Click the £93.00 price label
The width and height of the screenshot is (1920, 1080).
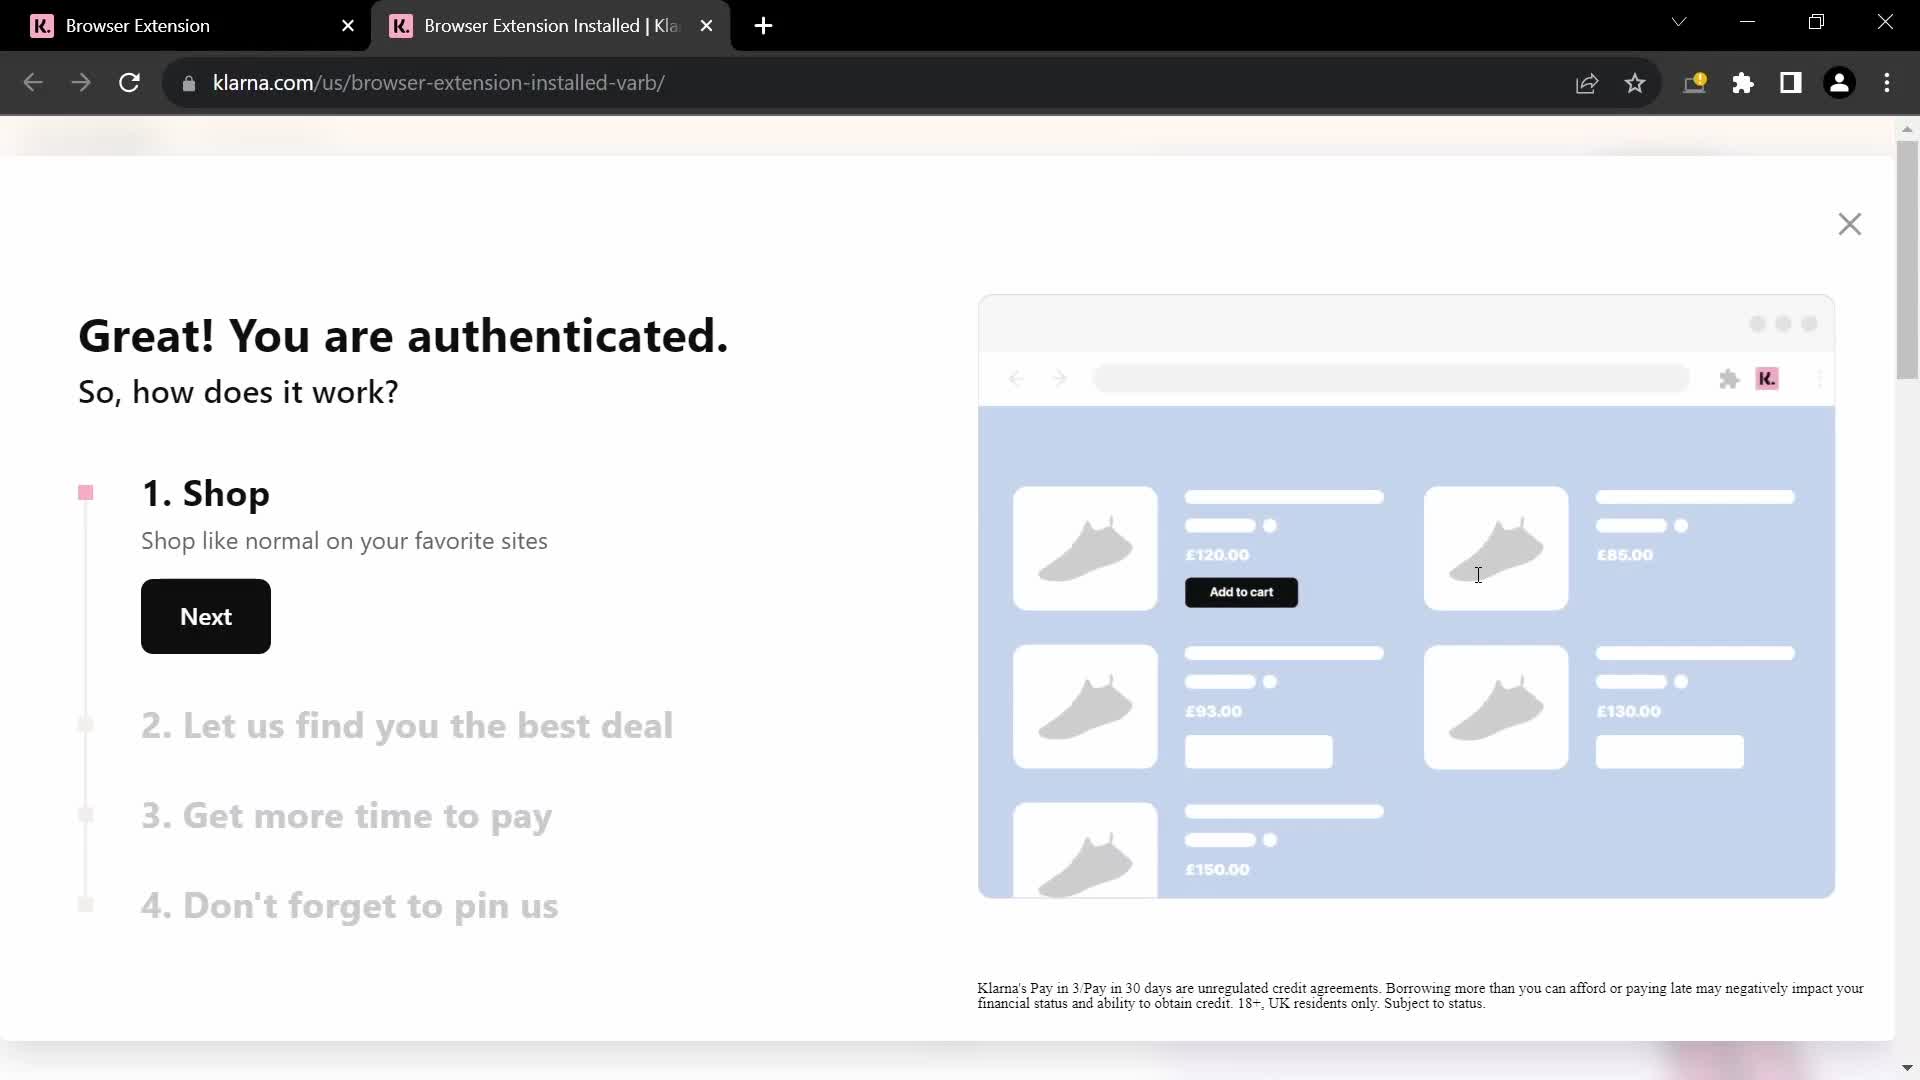click(x=1213, y=712)
